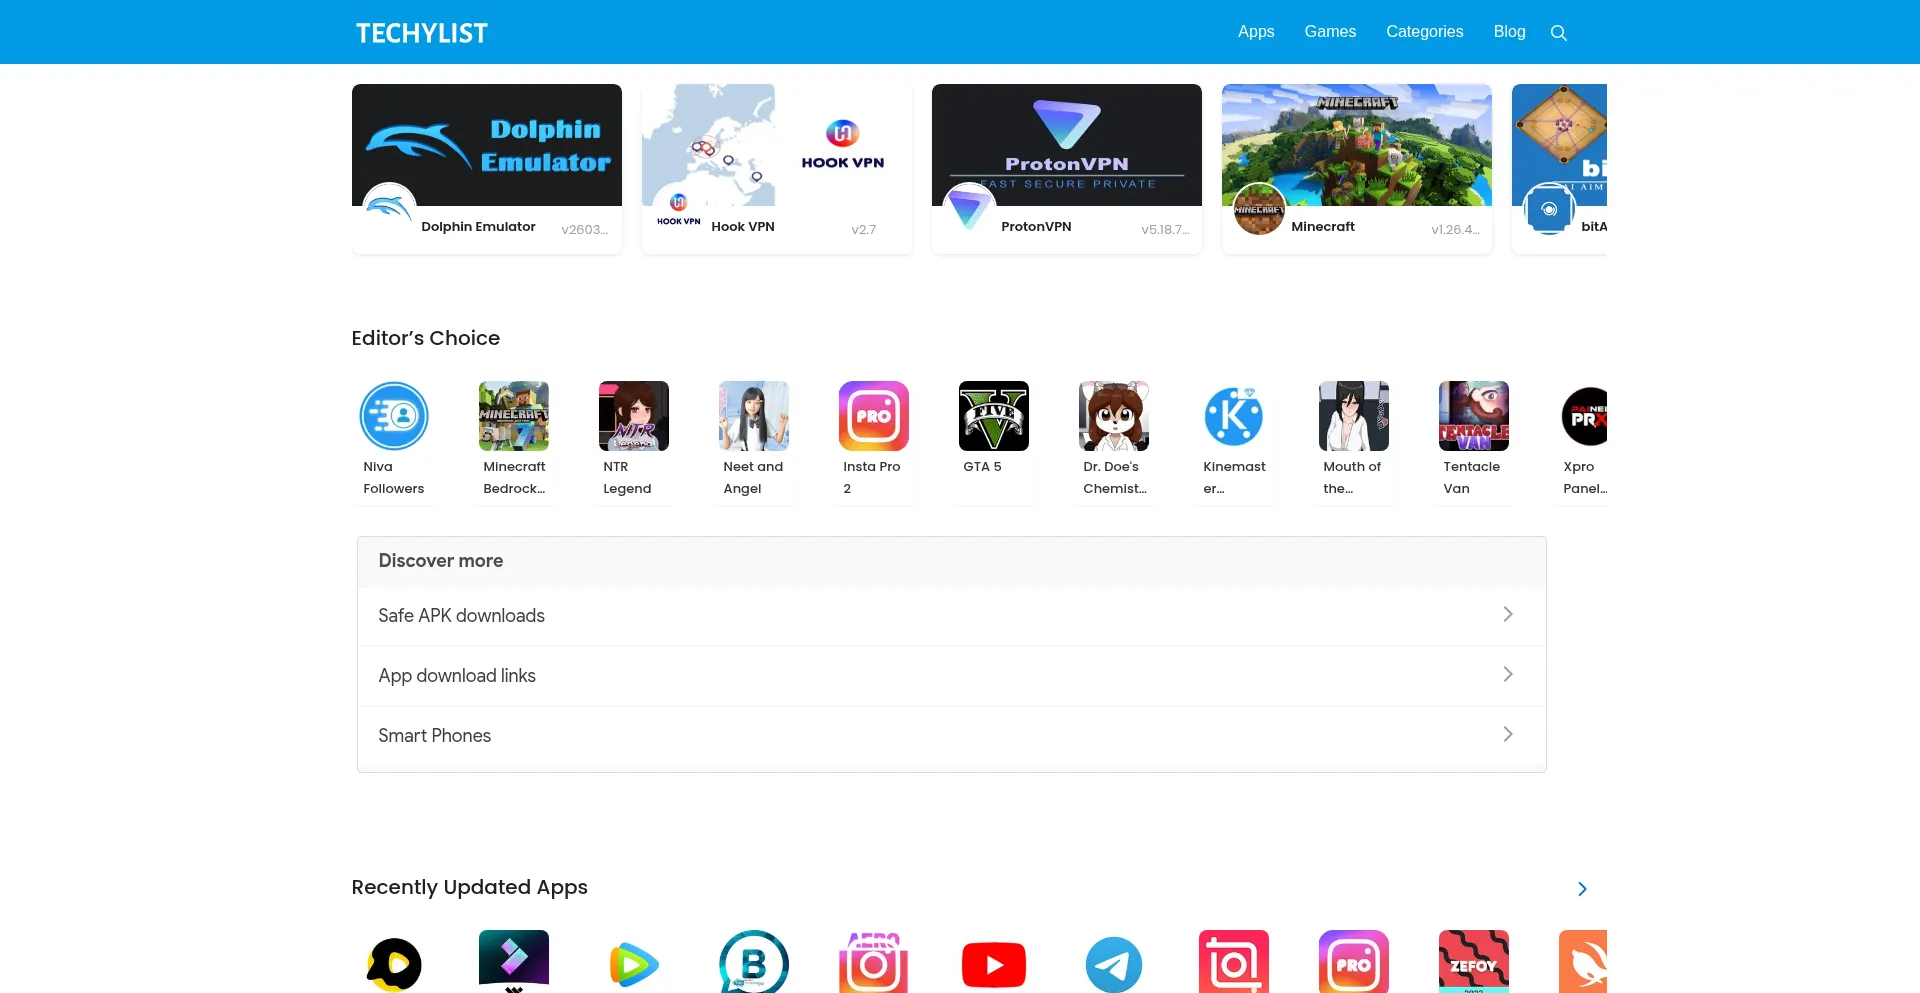Click the TECHYLIST site logo

(x=422, y=33)
